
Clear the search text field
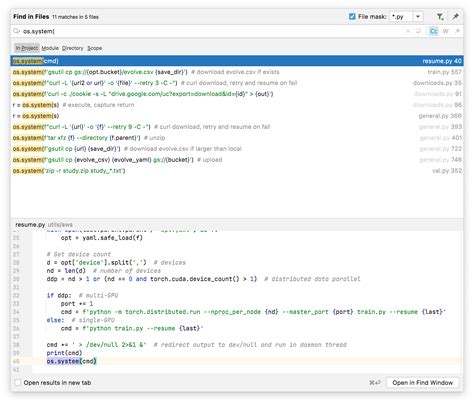[407, 31]
